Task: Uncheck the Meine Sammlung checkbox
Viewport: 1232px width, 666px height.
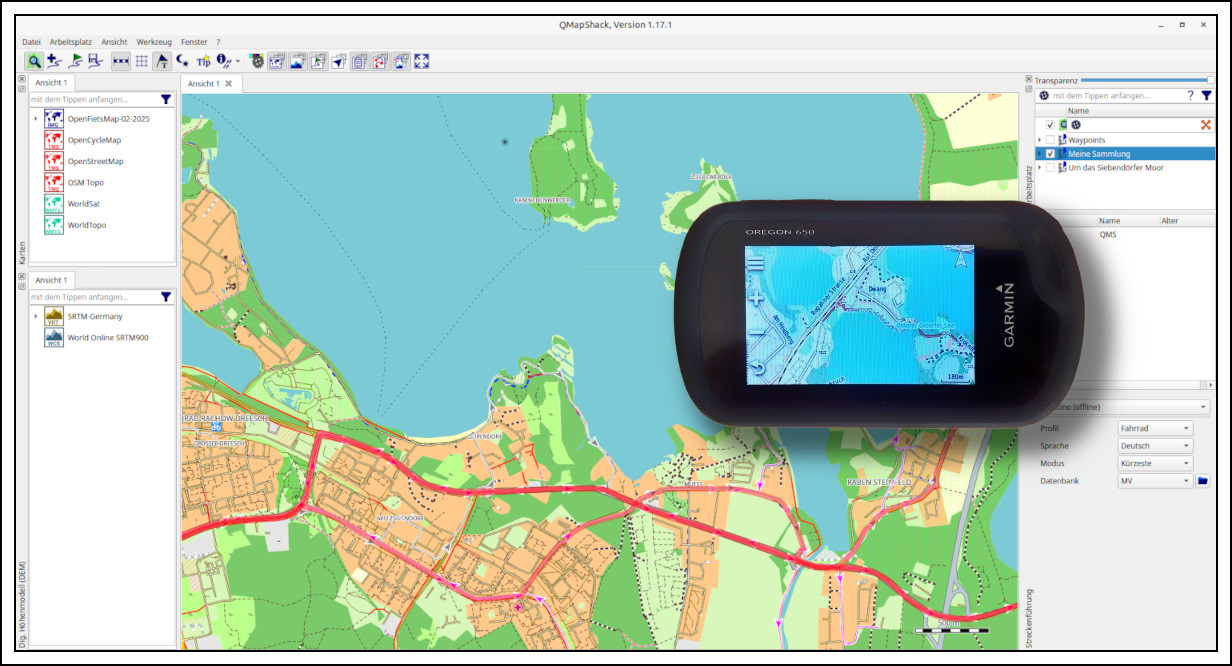Action: point(1050,154)
